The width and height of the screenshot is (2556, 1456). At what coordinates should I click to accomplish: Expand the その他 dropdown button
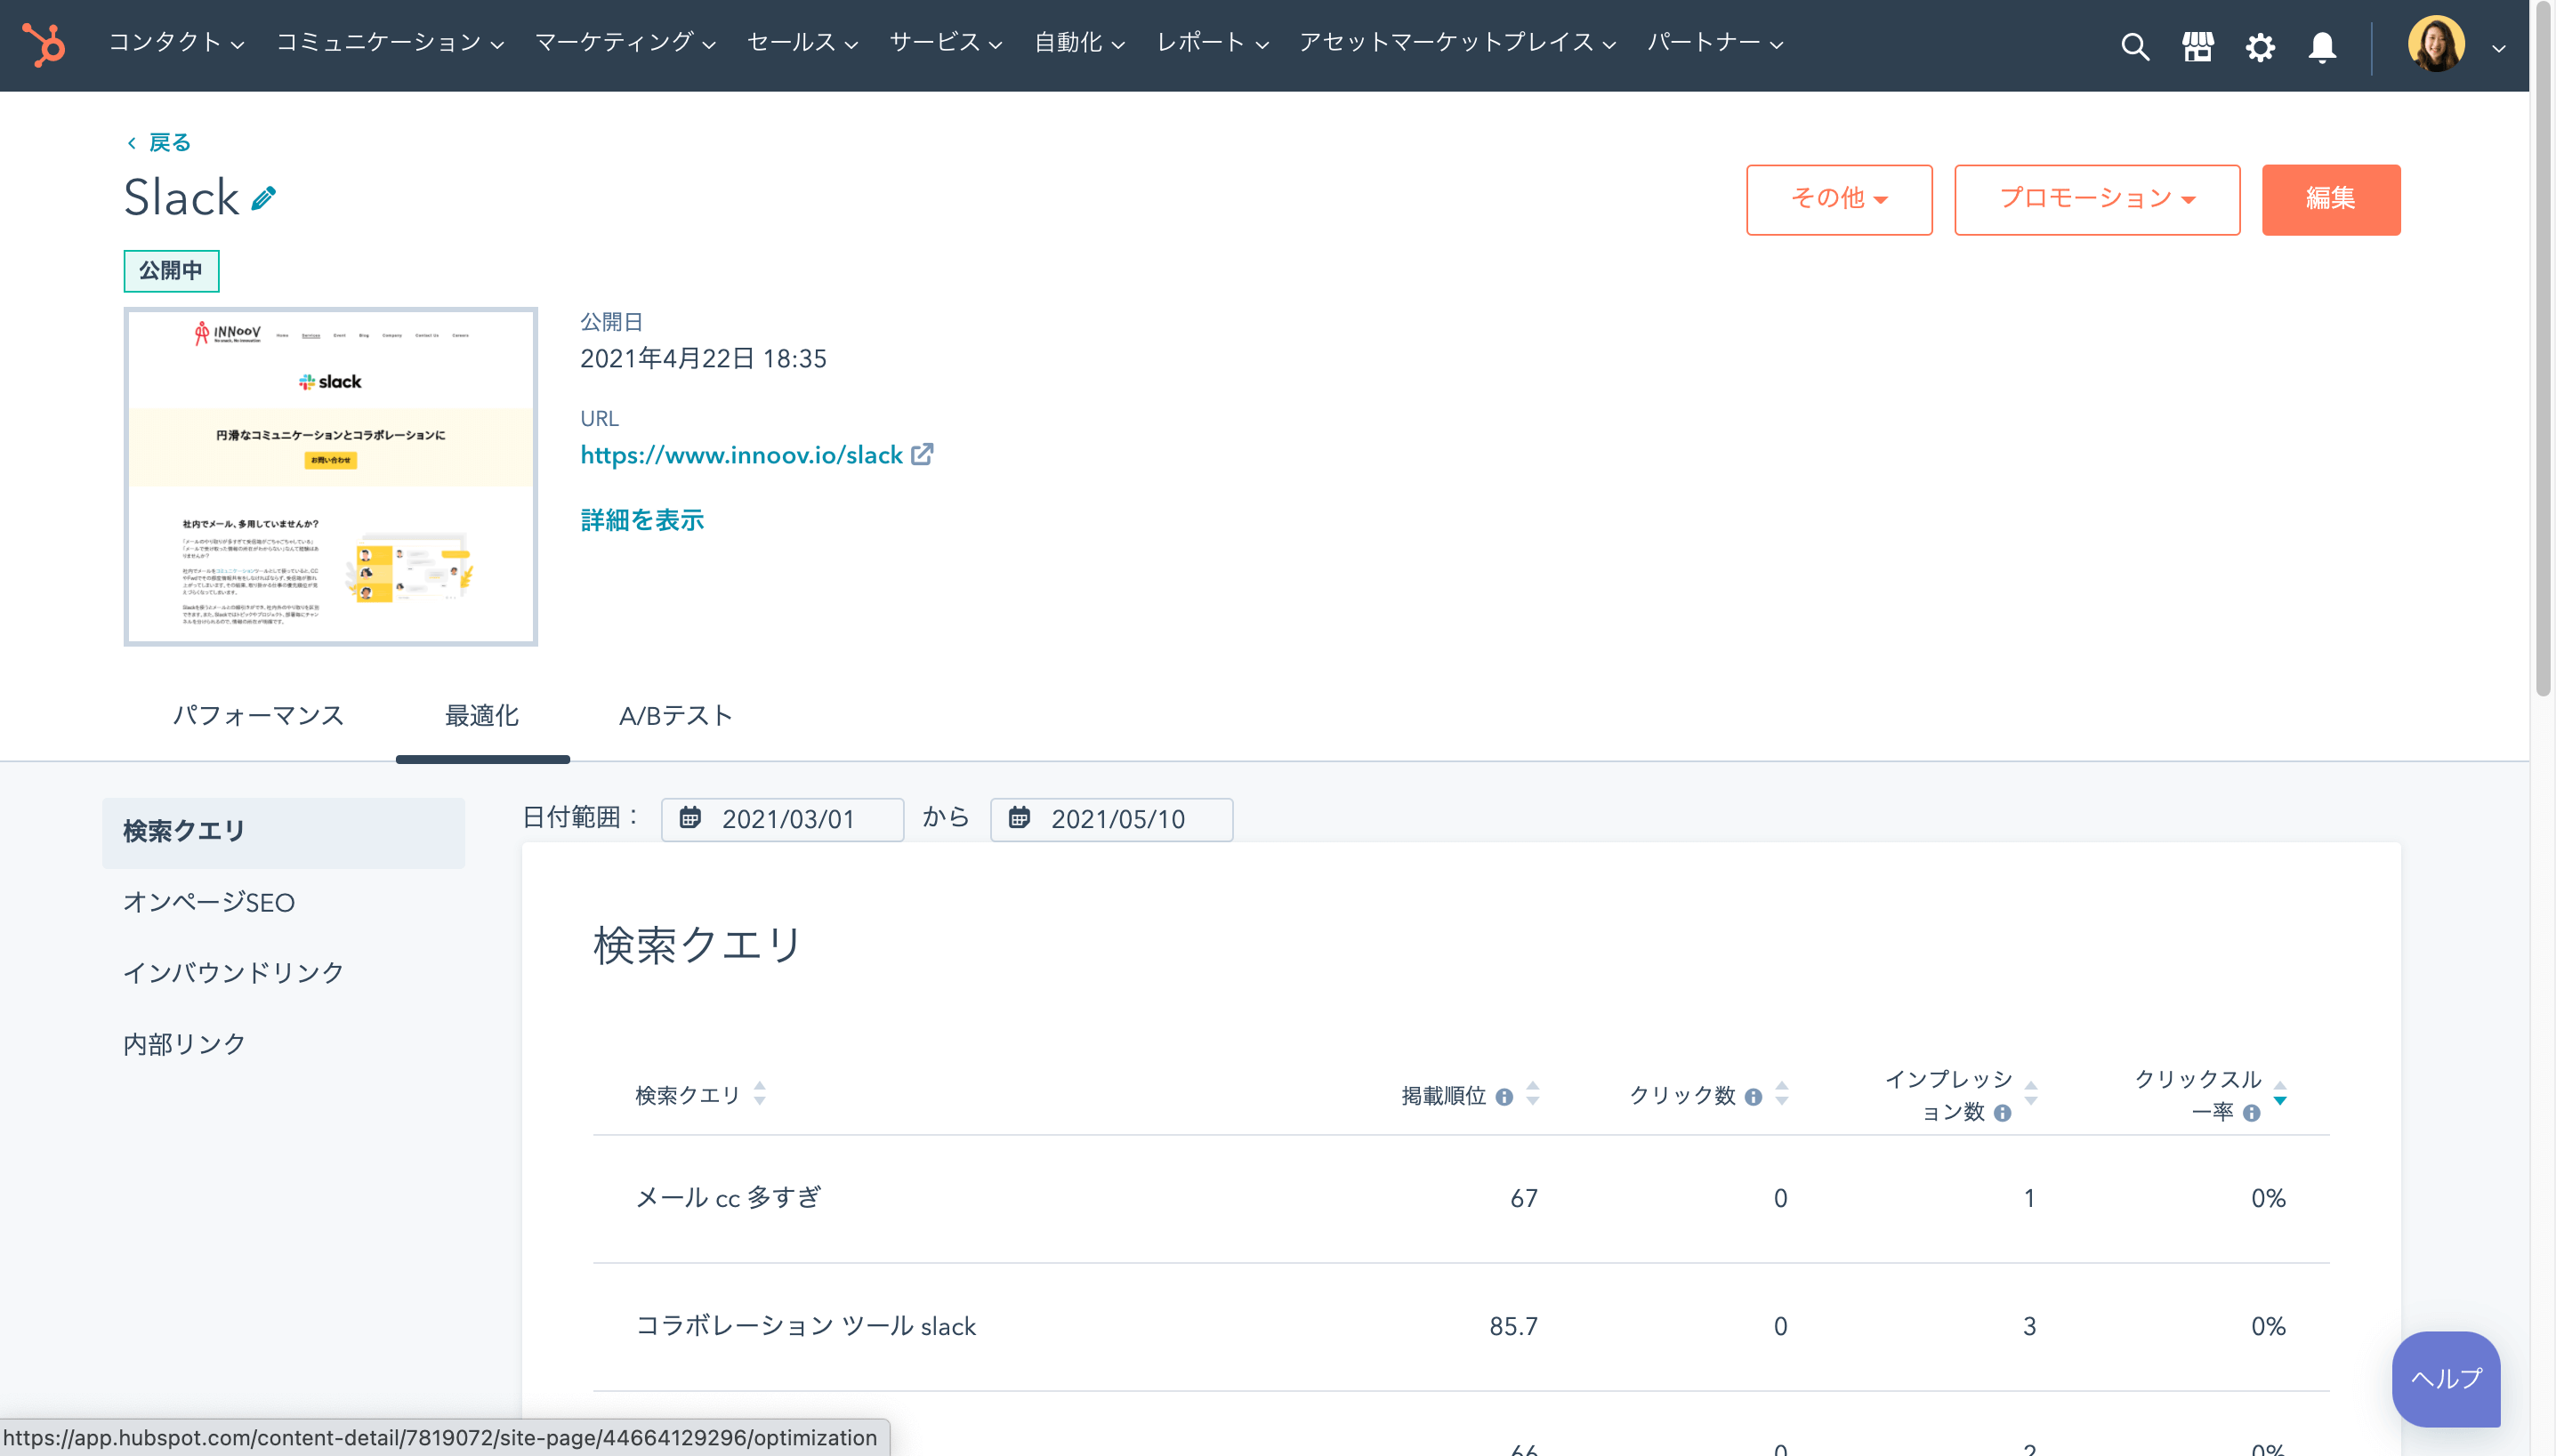(1839, 199)
